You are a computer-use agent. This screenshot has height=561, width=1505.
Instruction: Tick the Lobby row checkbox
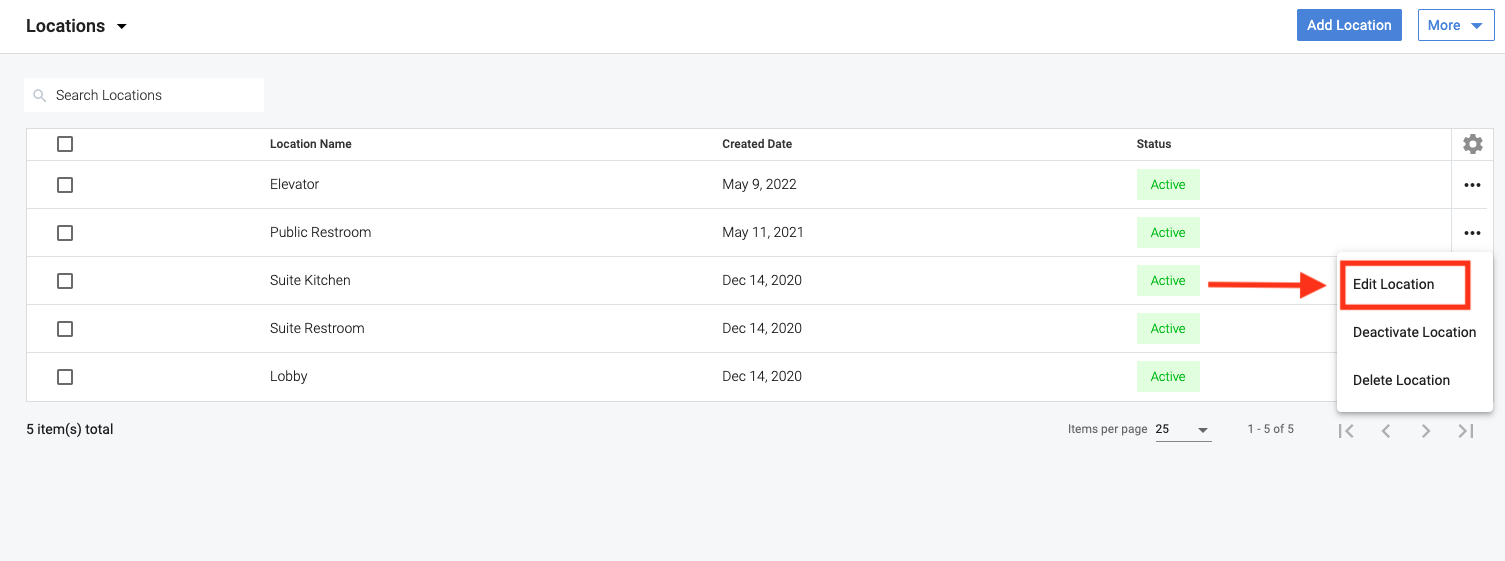pyautogui.click(x=65, y=377)
